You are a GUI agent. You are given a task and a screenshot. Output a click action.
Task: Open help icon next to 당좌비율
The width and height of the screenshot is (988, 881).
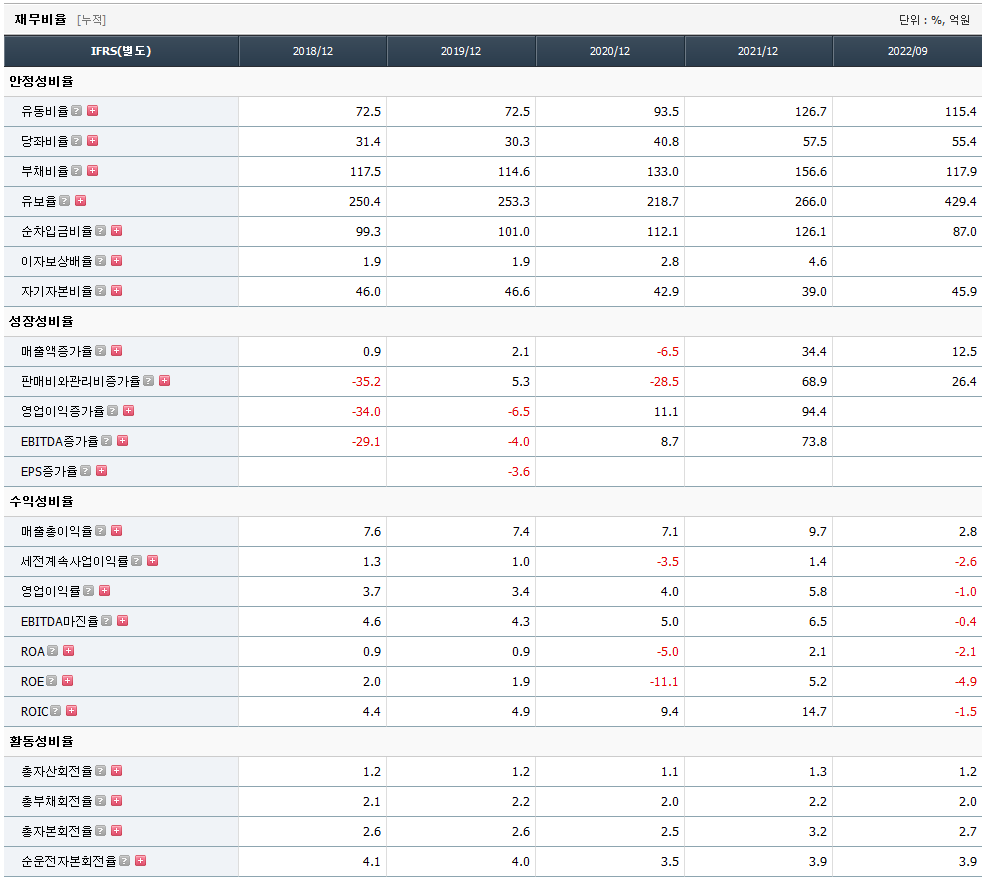click(77, 141)
